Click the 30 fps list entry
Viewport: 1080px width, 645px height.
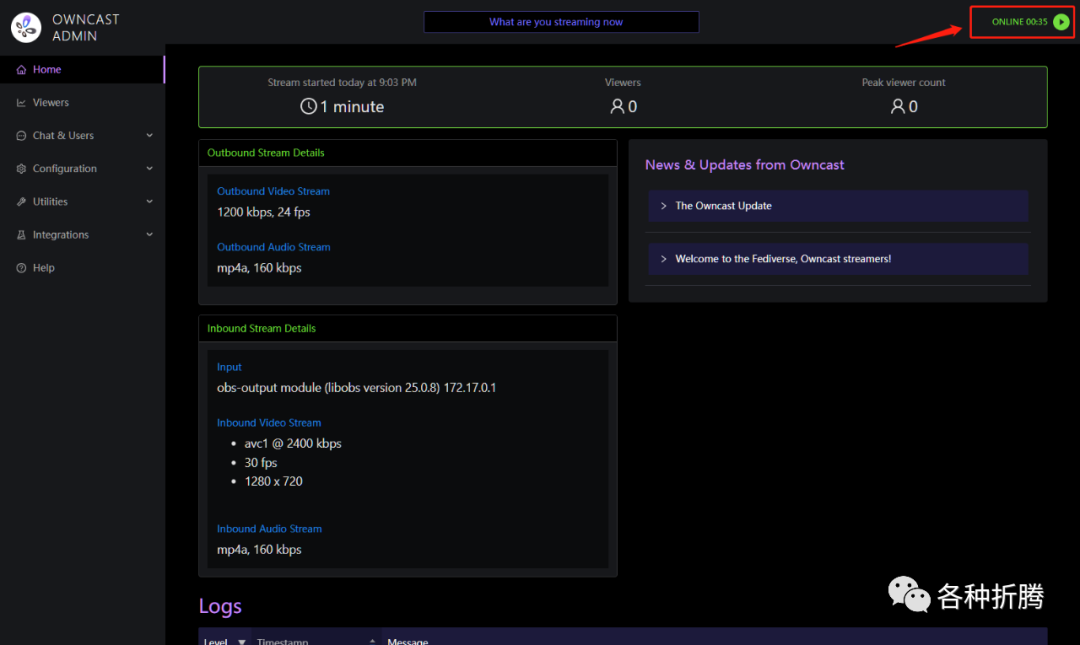pyautogui.click(x=261, y=463)
